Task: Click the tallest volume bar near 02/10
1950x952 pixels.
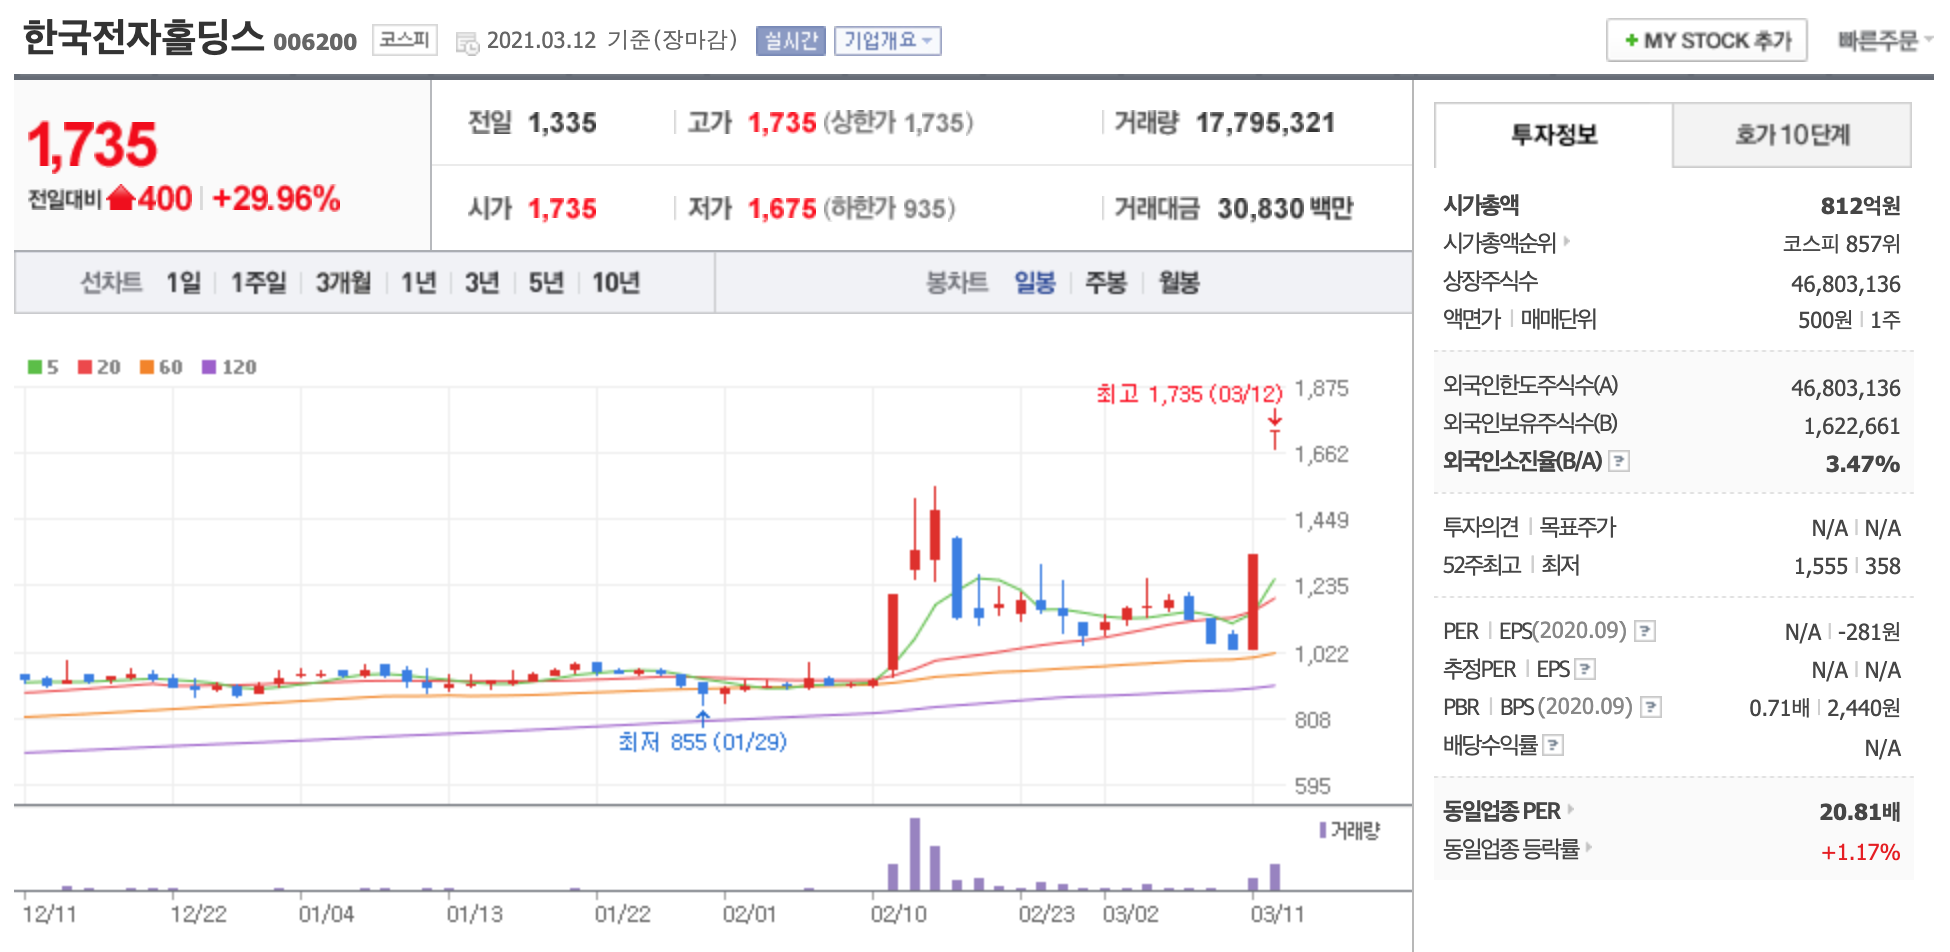Action: click(914, 854)
